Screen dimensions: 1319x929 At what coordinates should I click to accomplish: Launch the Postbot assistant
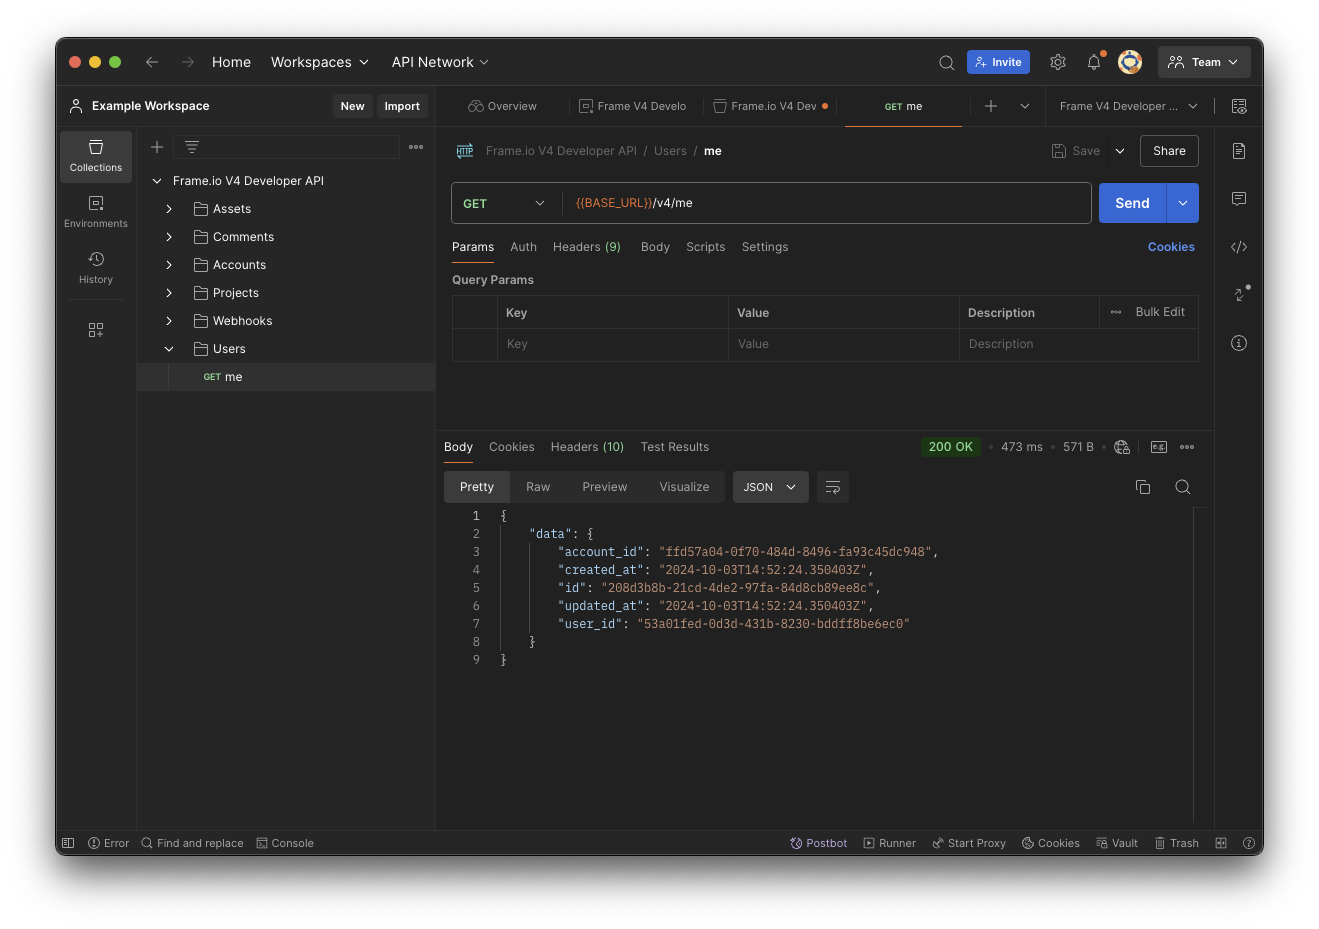pos(818,843)
